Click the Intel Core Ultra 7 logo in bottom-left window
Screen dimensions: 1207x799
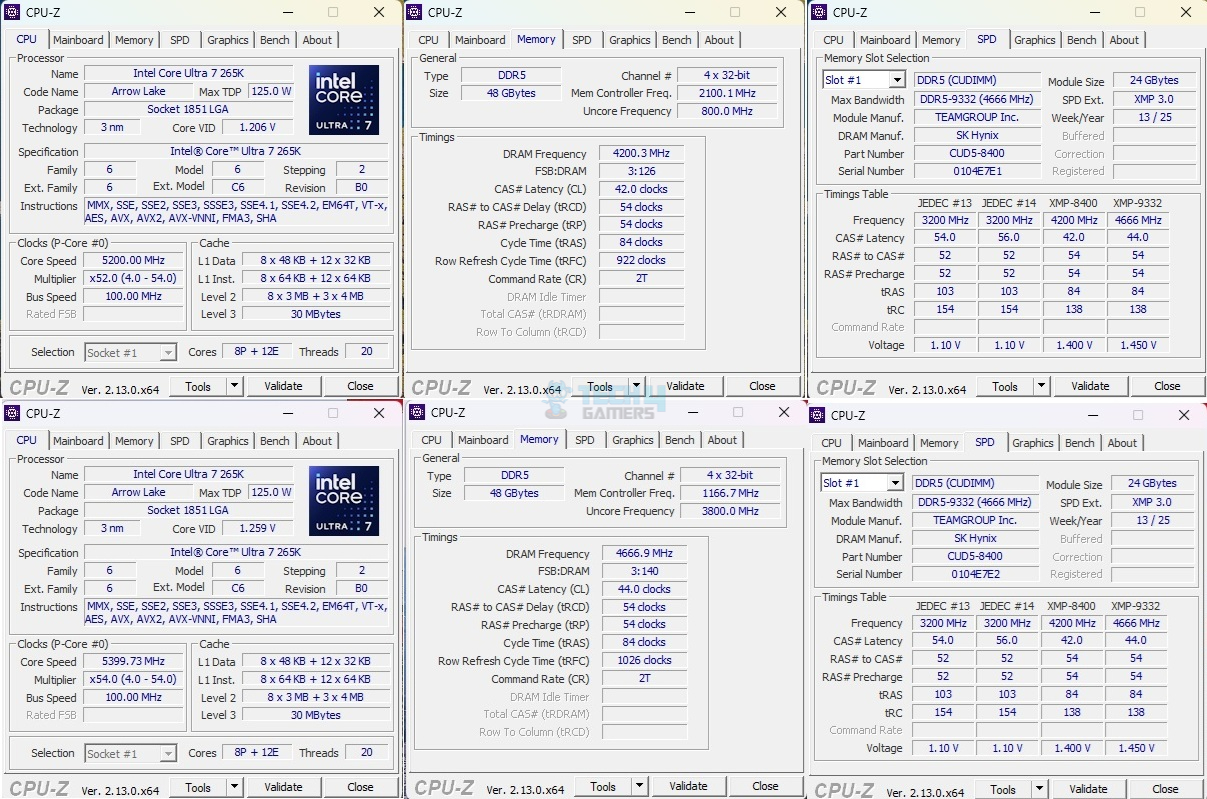coord(344,501)
